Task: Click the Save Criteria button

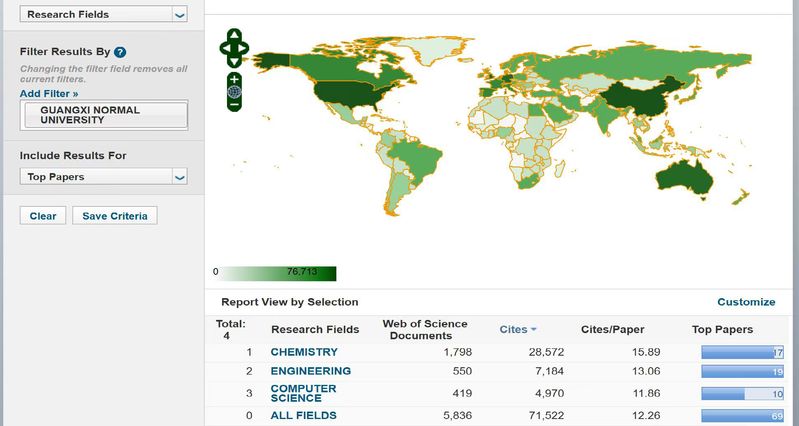Action: (115, 216)
